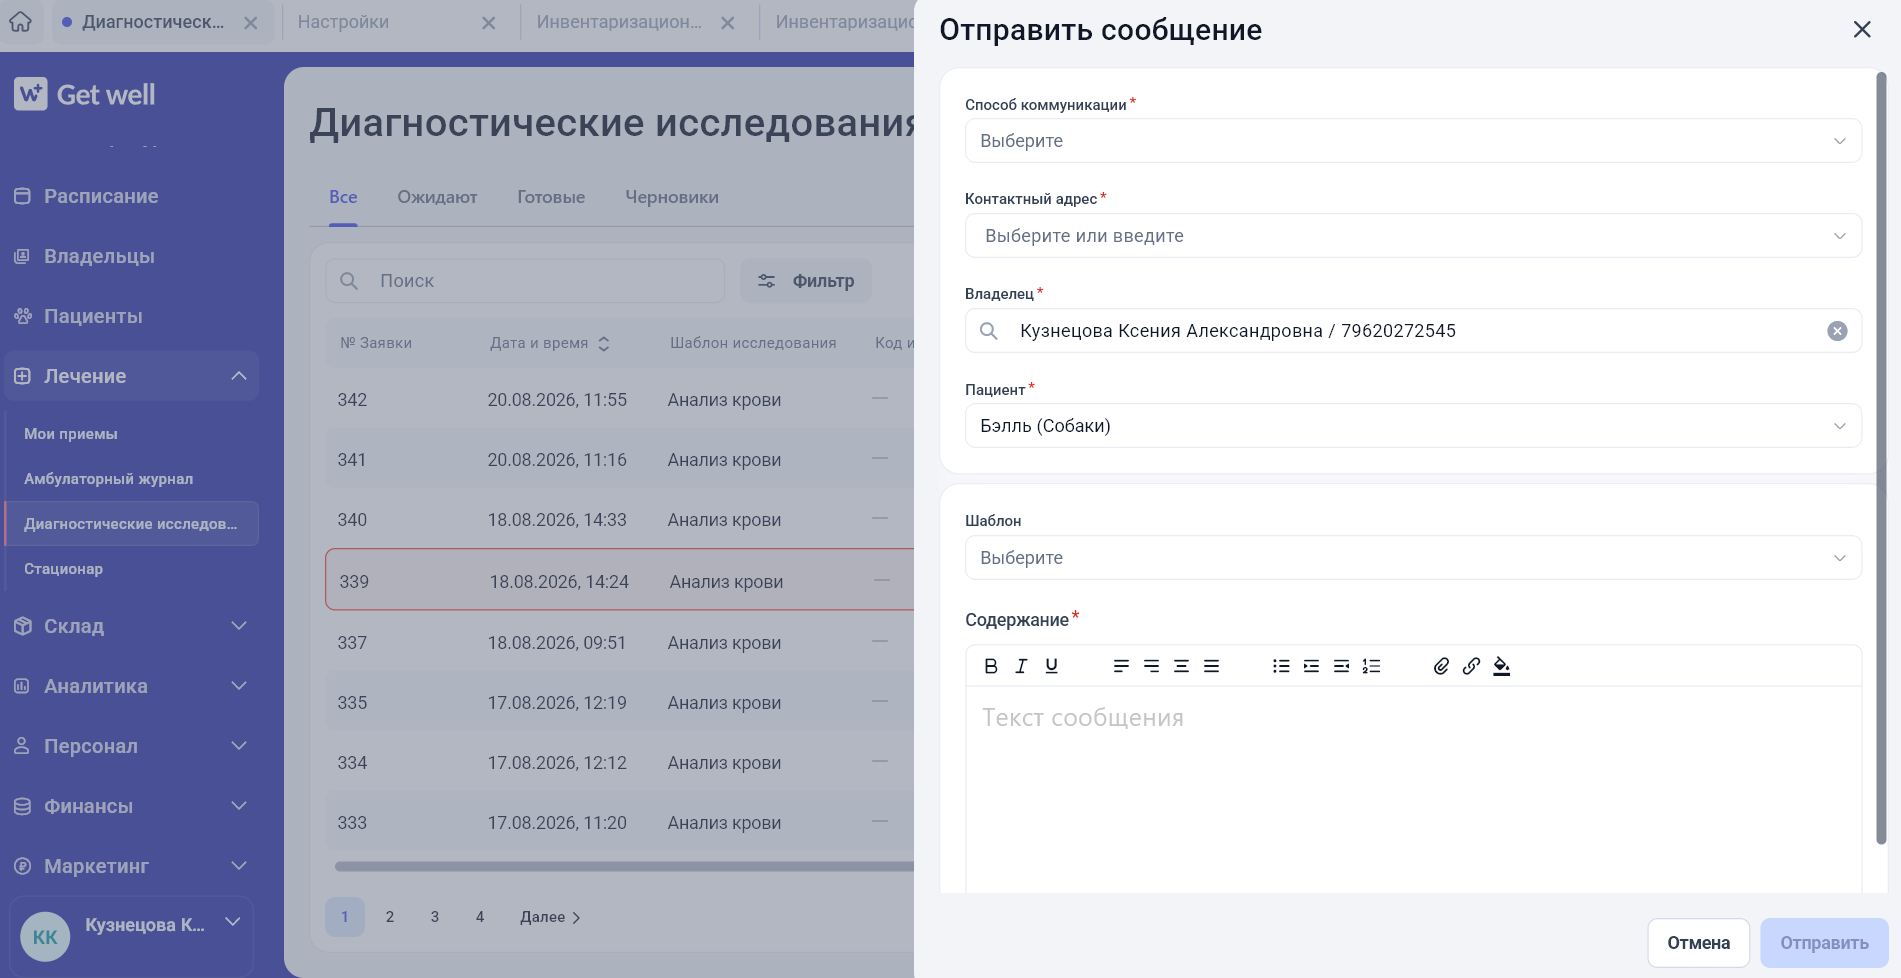This screenshot has width=1901, height=978.
Task: Close the Инвентаризацион... tab
Action: (728, 23)
